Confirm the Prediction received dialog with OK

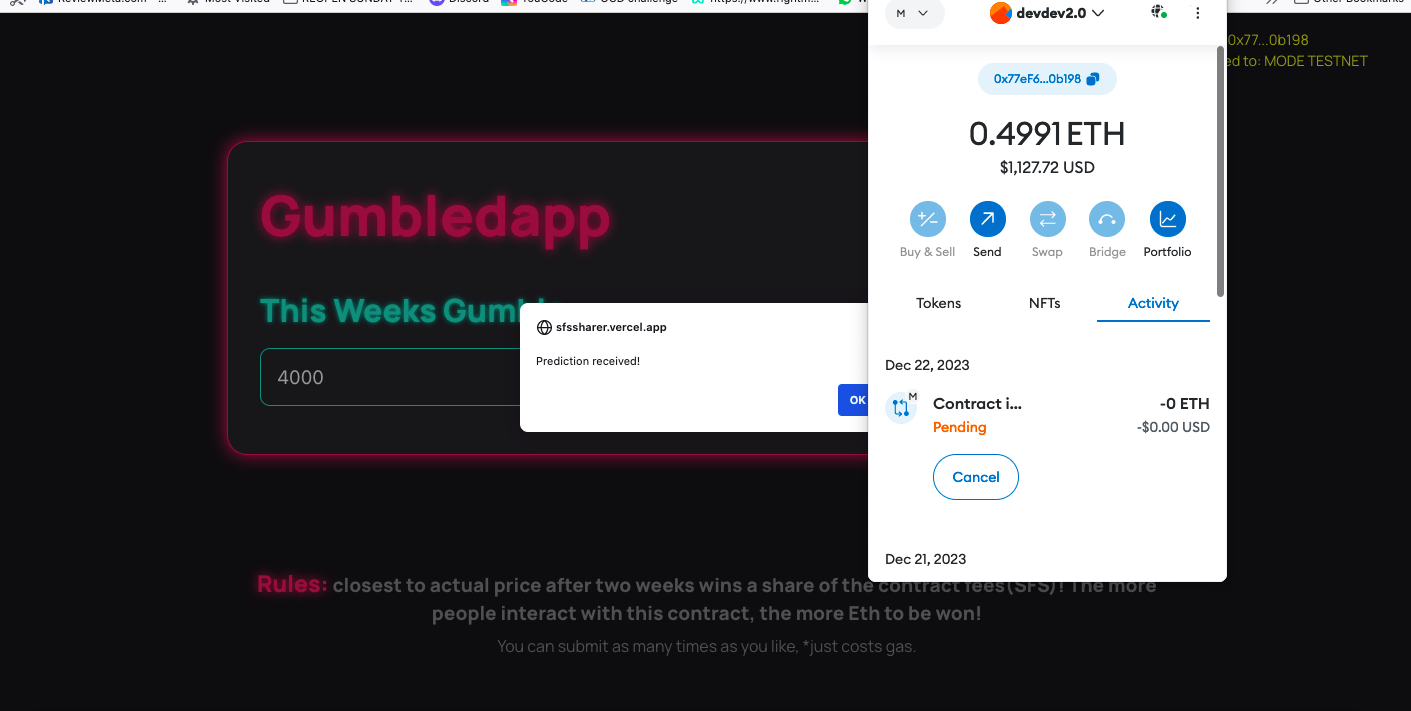click(x=853, y=400)
